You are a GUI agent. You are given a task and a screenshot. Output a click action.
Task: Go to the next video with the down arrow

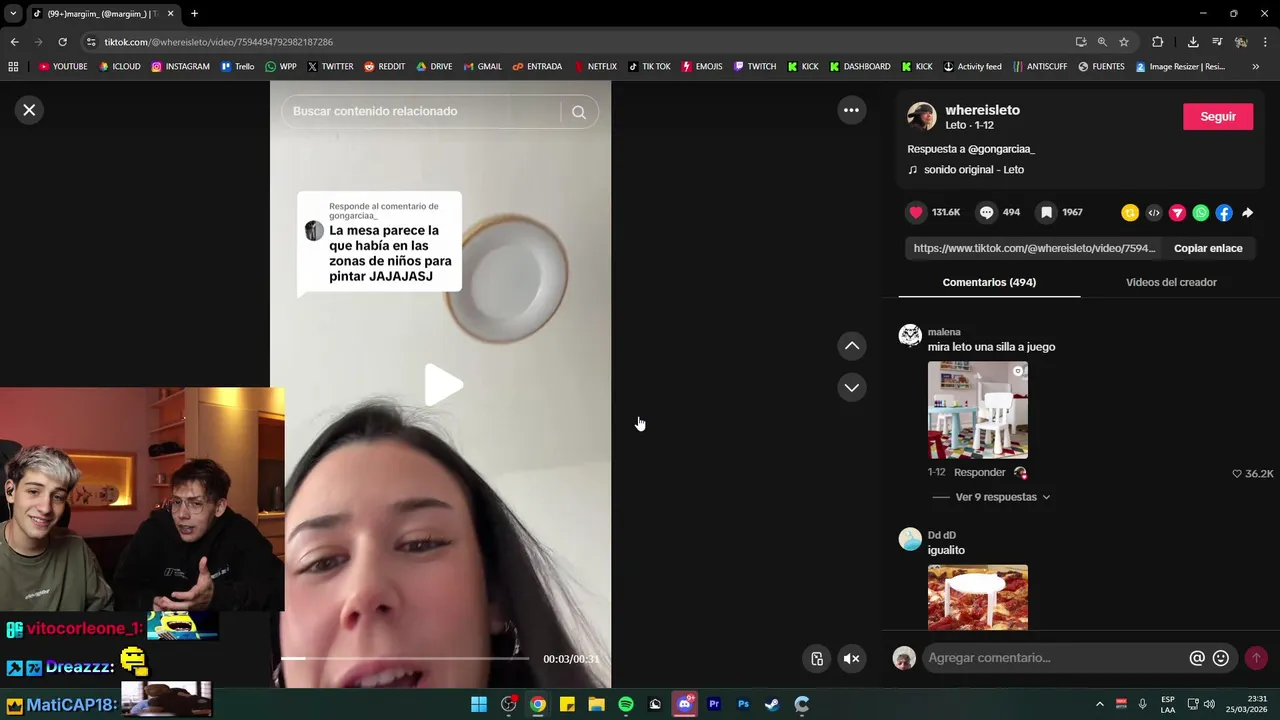pos(852,387)
